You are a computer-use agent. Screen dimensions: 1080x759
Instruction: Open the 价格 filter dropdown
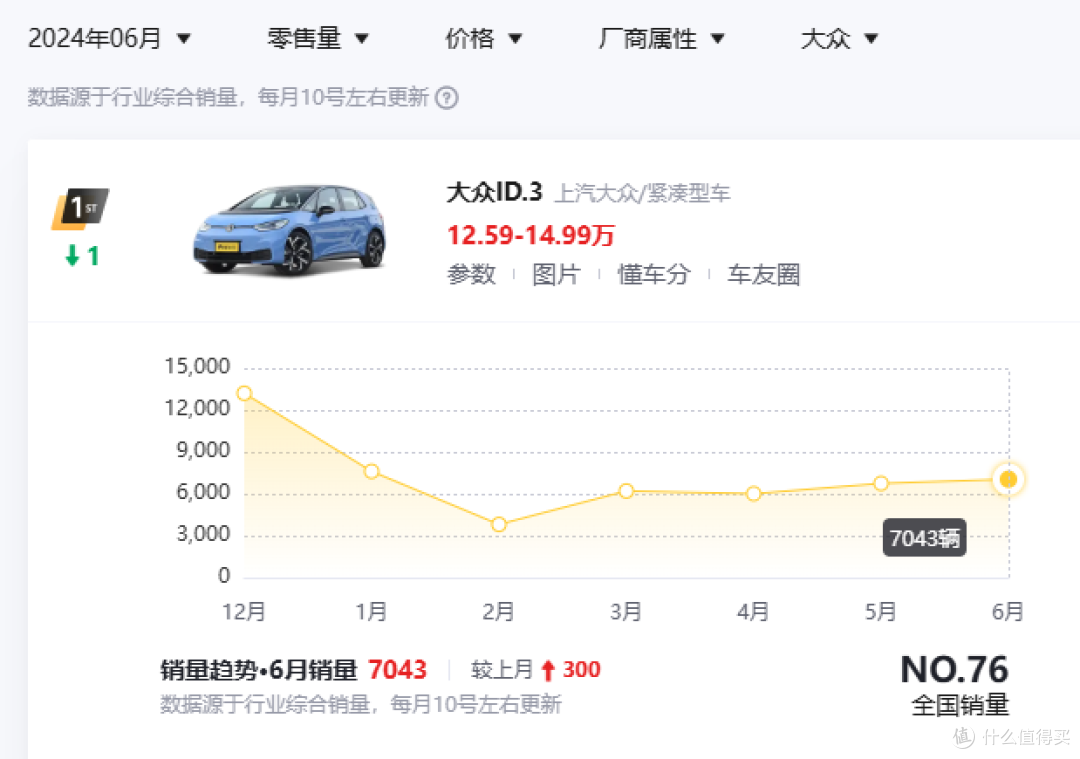point(483,38)
